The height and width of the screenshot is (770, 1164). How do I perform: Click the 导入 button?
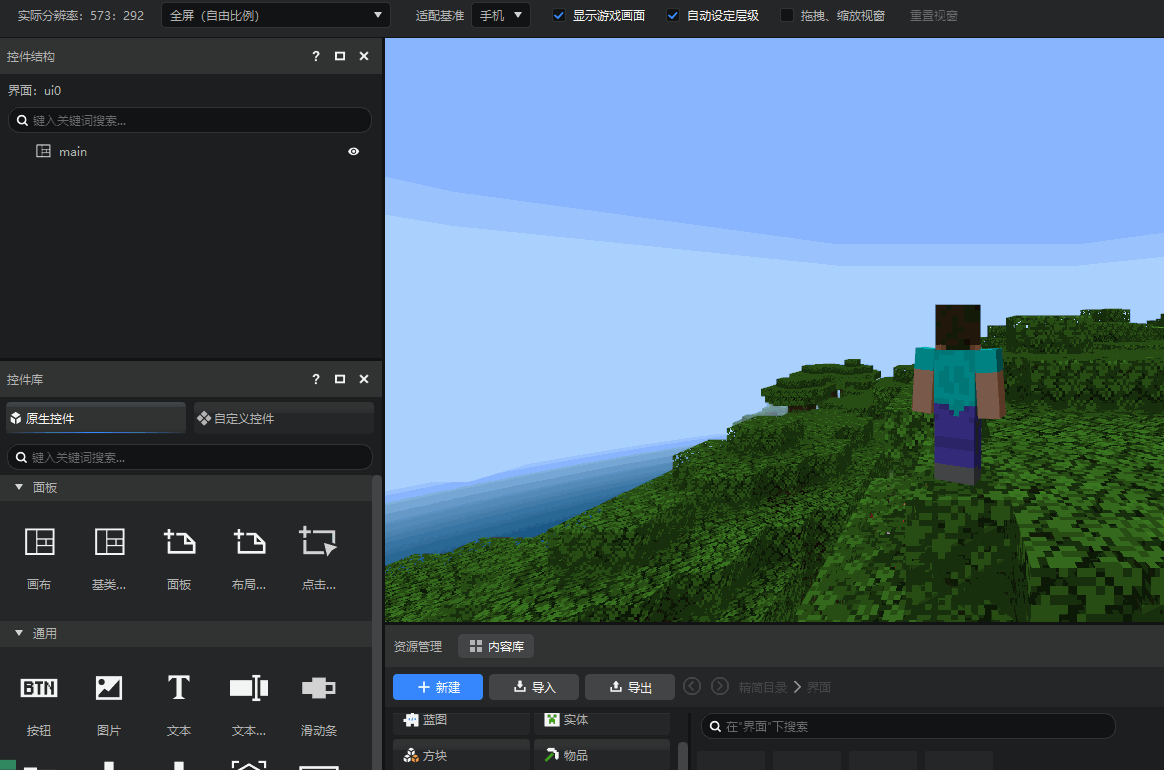click(534, 687)
